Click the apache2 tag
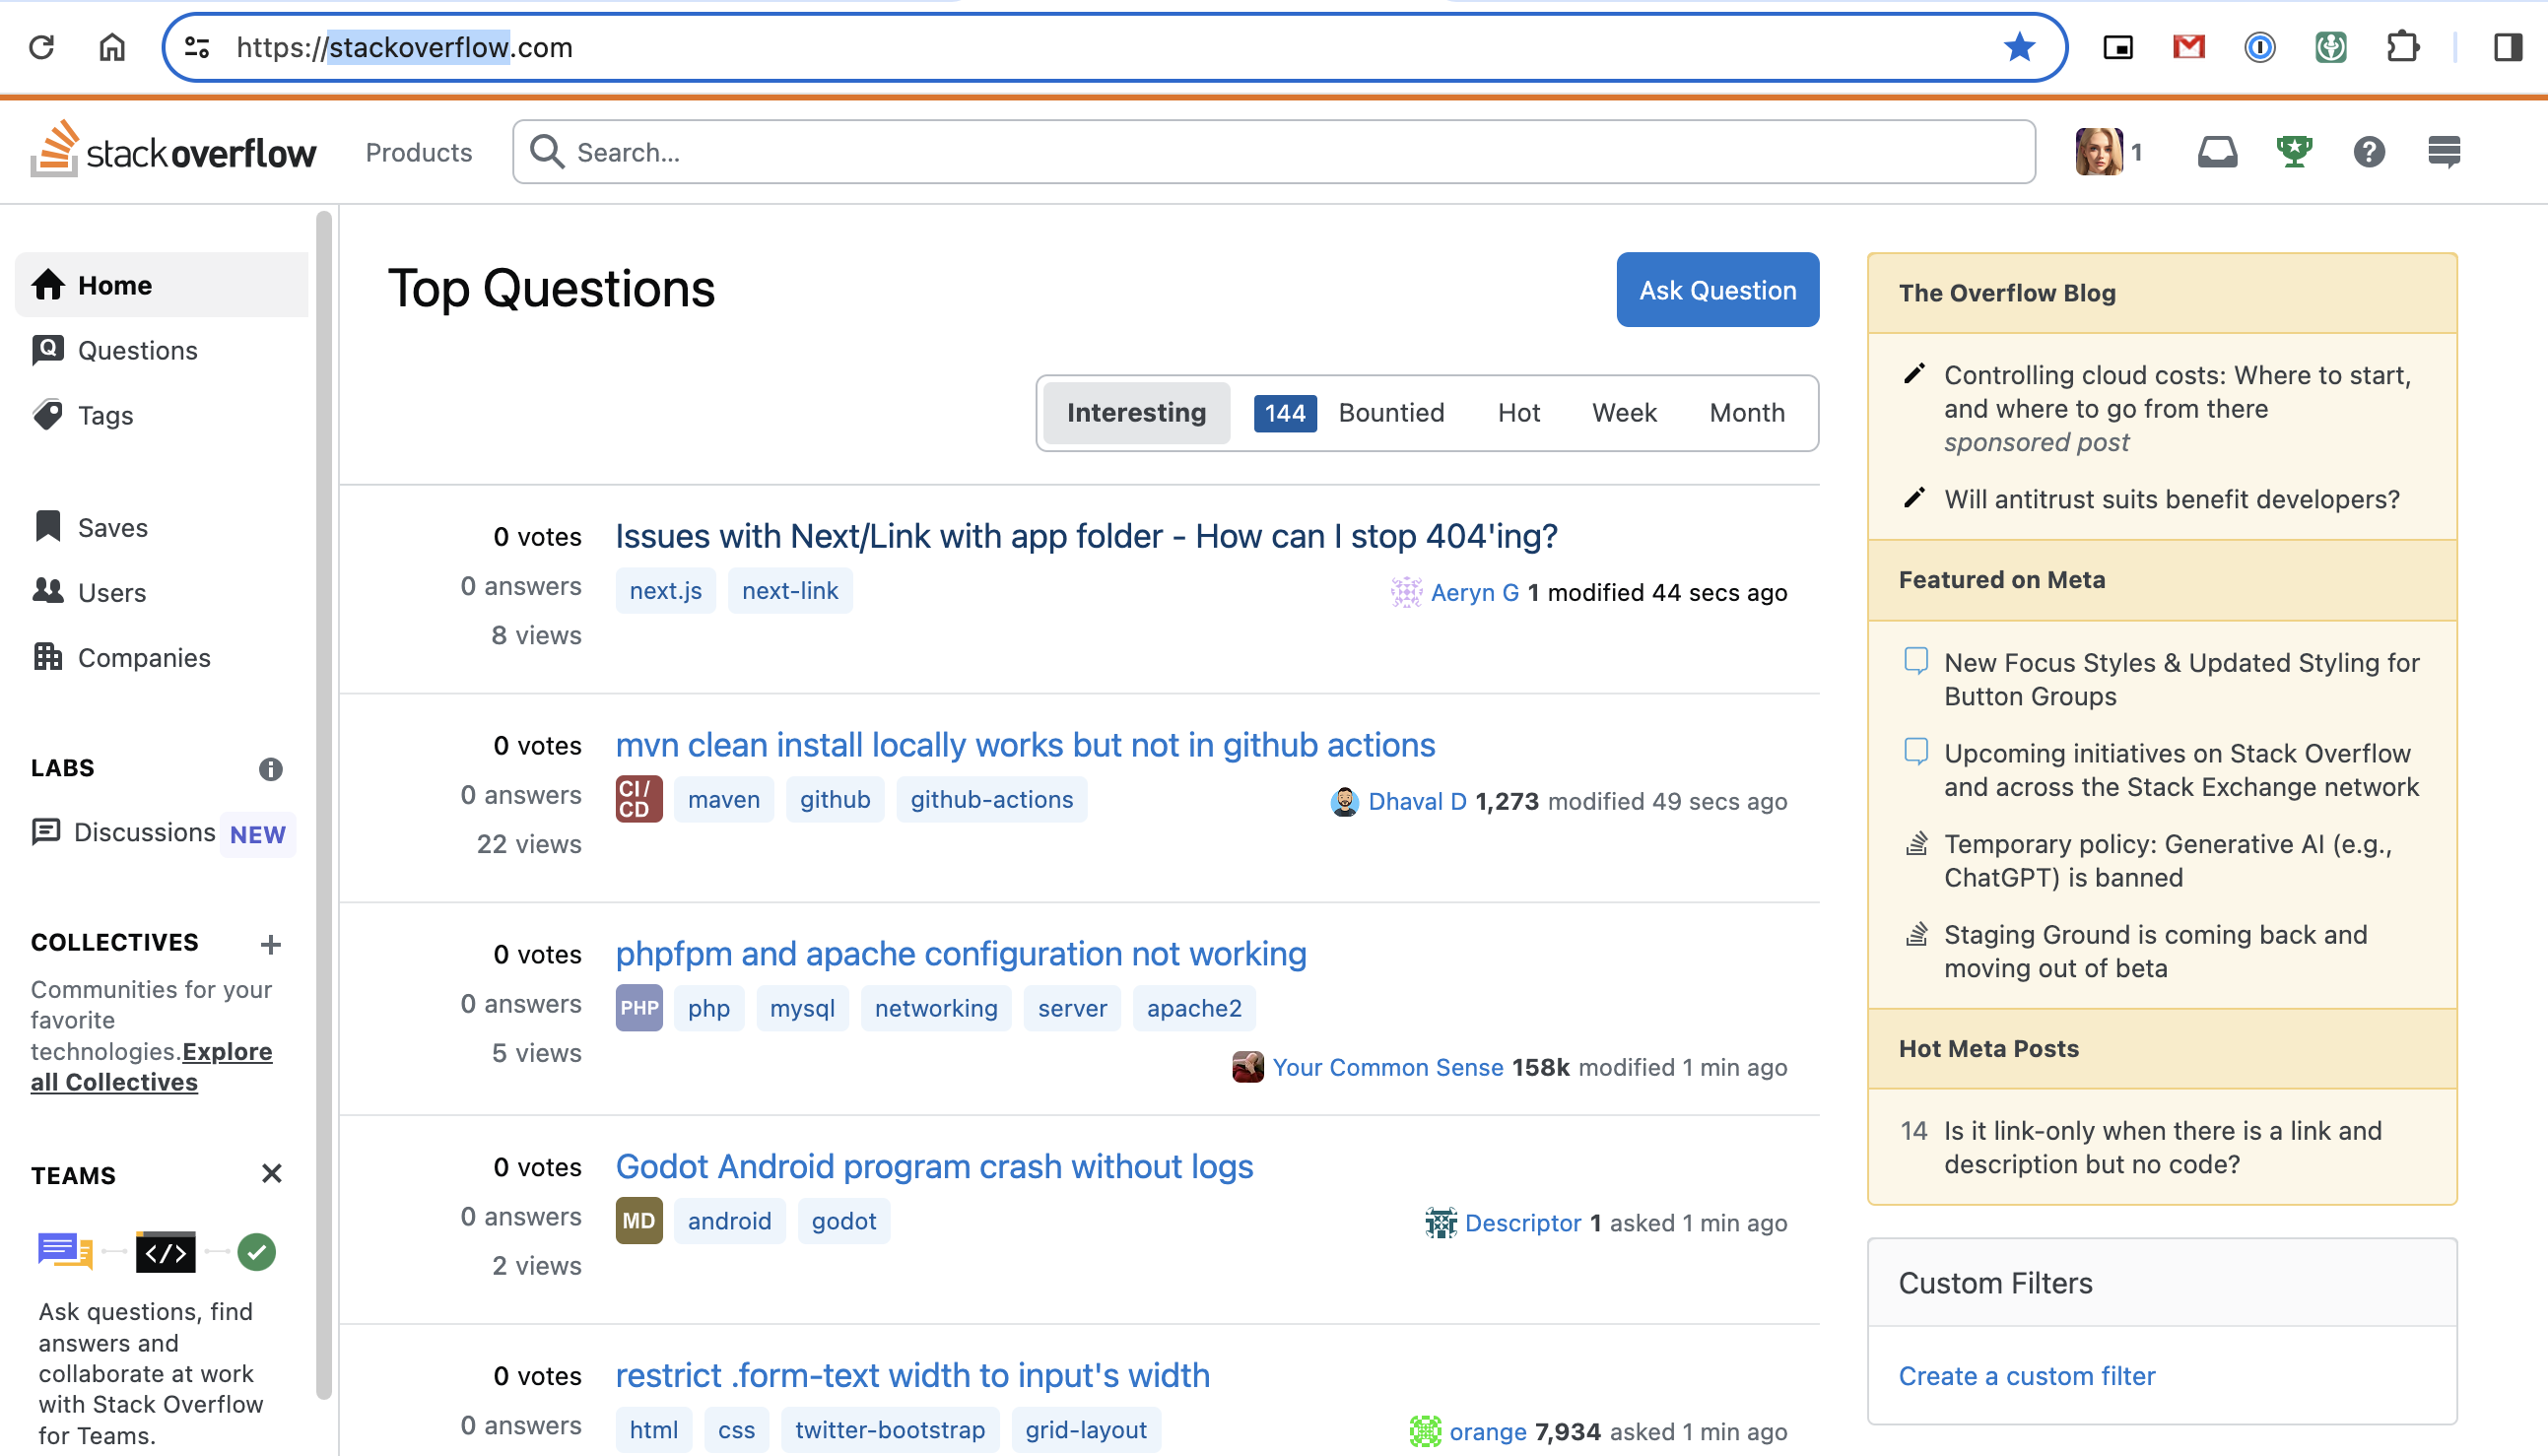Image resolution: width=2548 pixels, height=1456 pixels. [1193, 1009]
